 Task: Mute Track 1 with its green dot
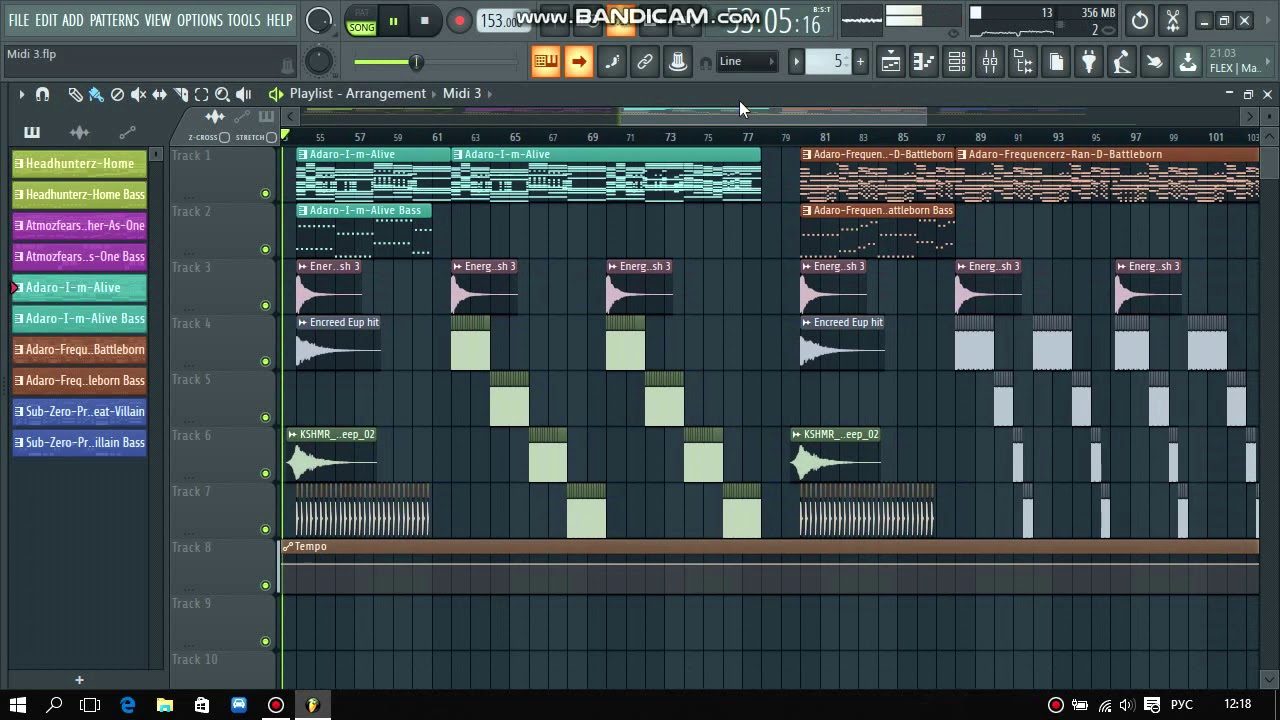coord(265,193)
